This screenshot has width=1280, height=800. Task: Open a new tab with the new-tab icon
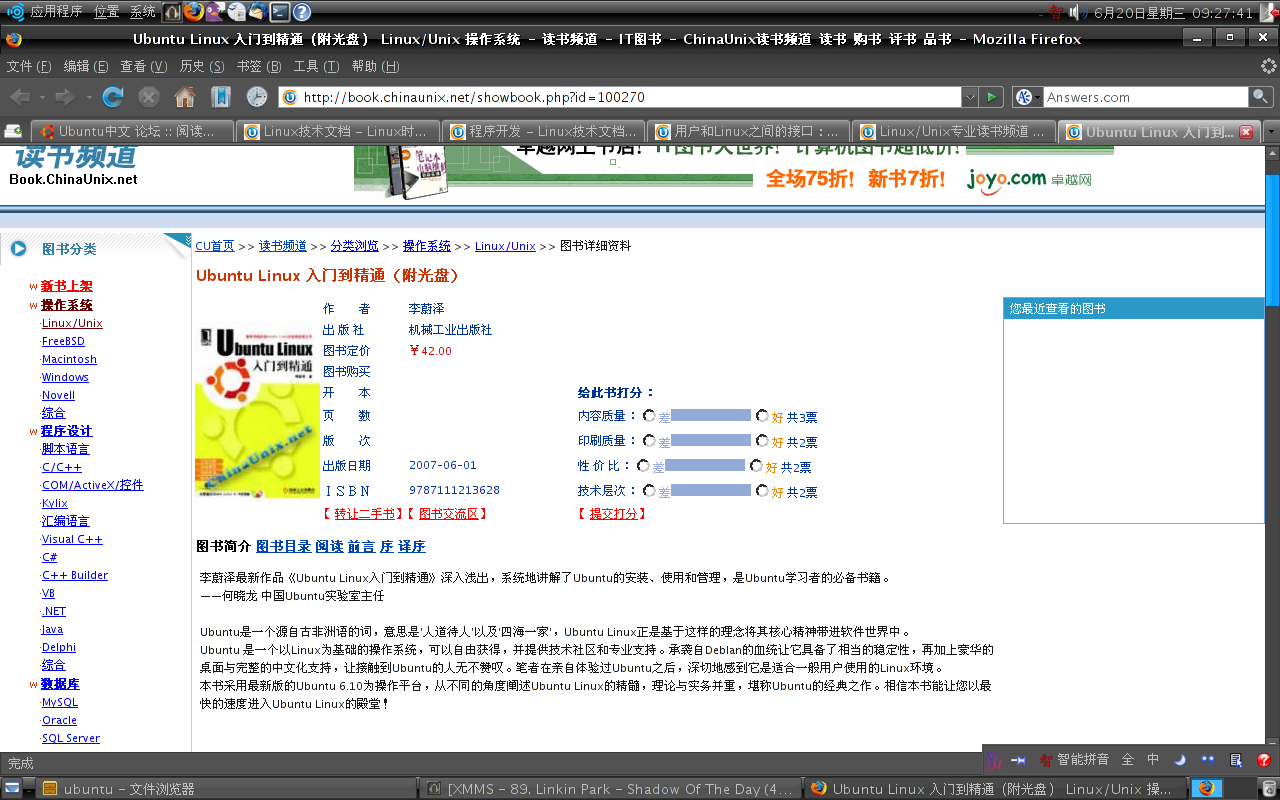click(x=14, y=131)
